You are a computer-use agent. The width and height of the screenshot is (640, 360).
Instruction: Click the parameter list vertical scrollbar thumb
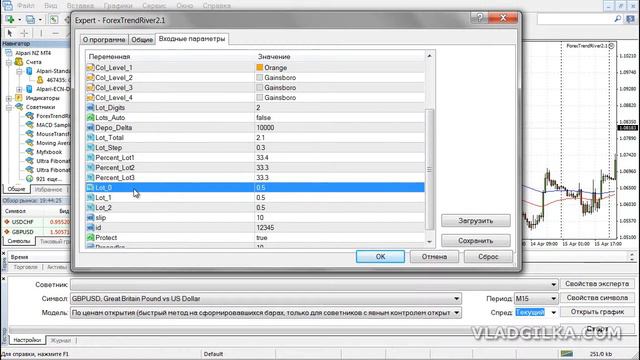[429, 169]
